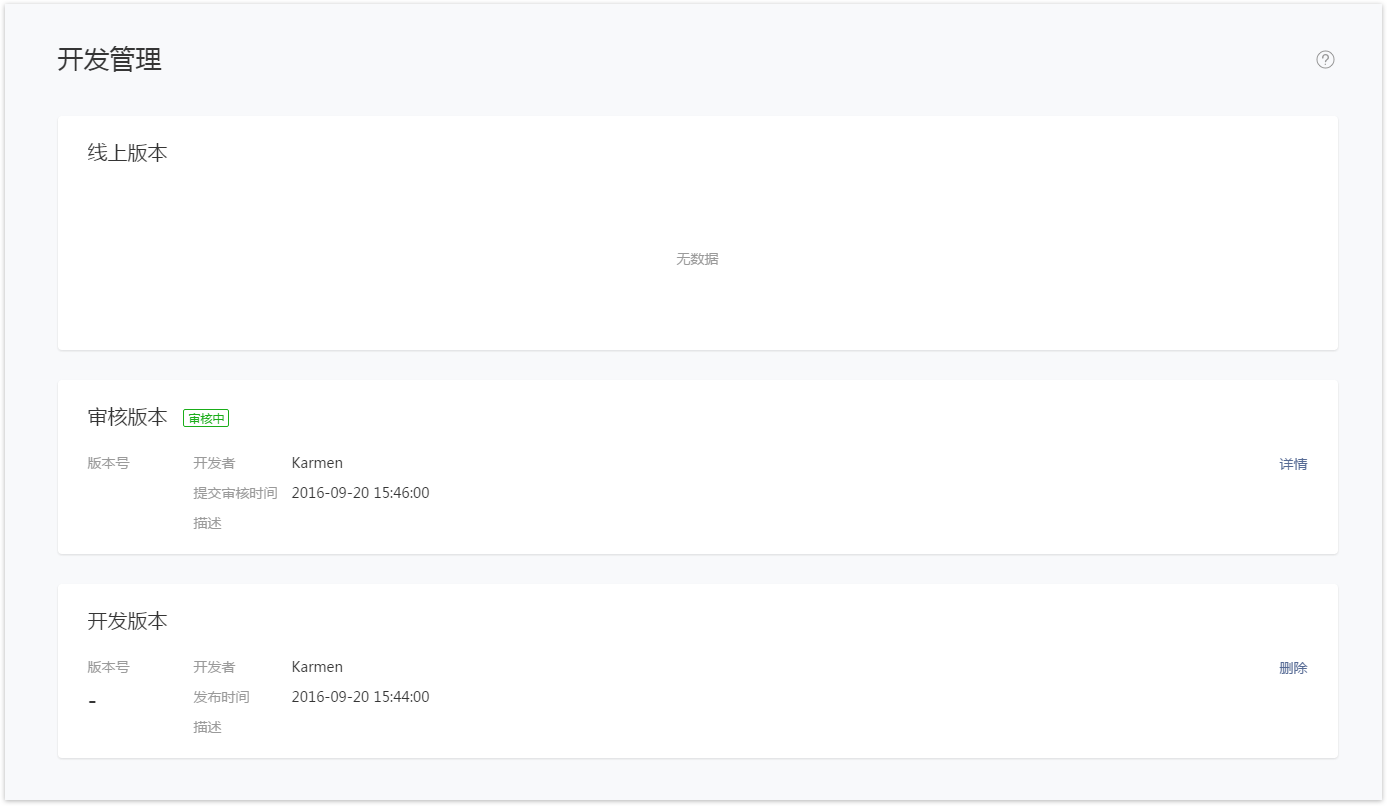Select the 2016-09-20 15:44:00 timestamp
This screenshot has width=1387, height=806.
pyautogui.click(x=361, y=697)
